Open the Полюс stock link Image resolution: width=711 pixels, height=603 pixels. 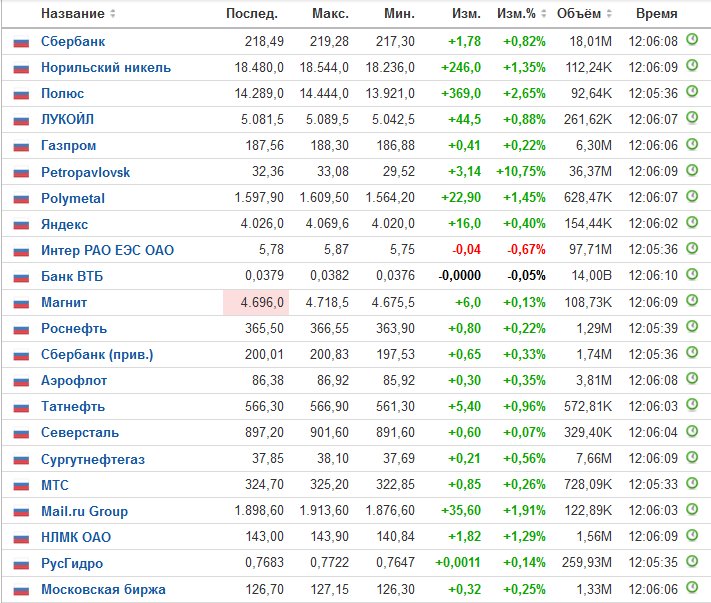pos(63,93)
